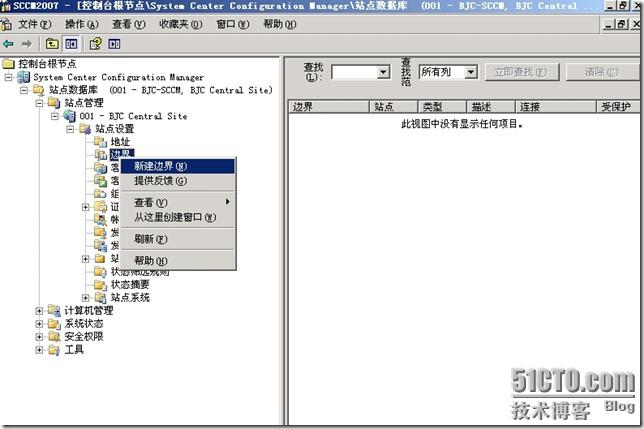Click the 边界 node icon

click(x=101, y=155)
